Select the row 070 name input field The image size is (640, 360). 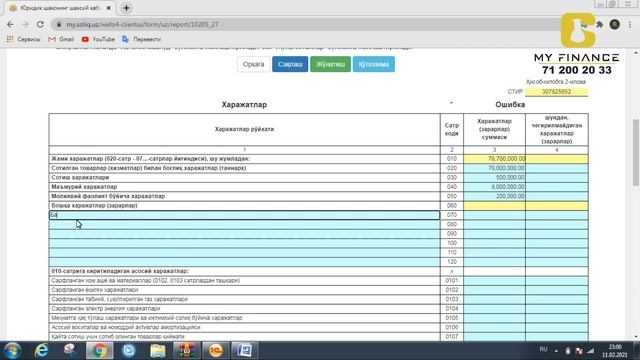point(244,215)
